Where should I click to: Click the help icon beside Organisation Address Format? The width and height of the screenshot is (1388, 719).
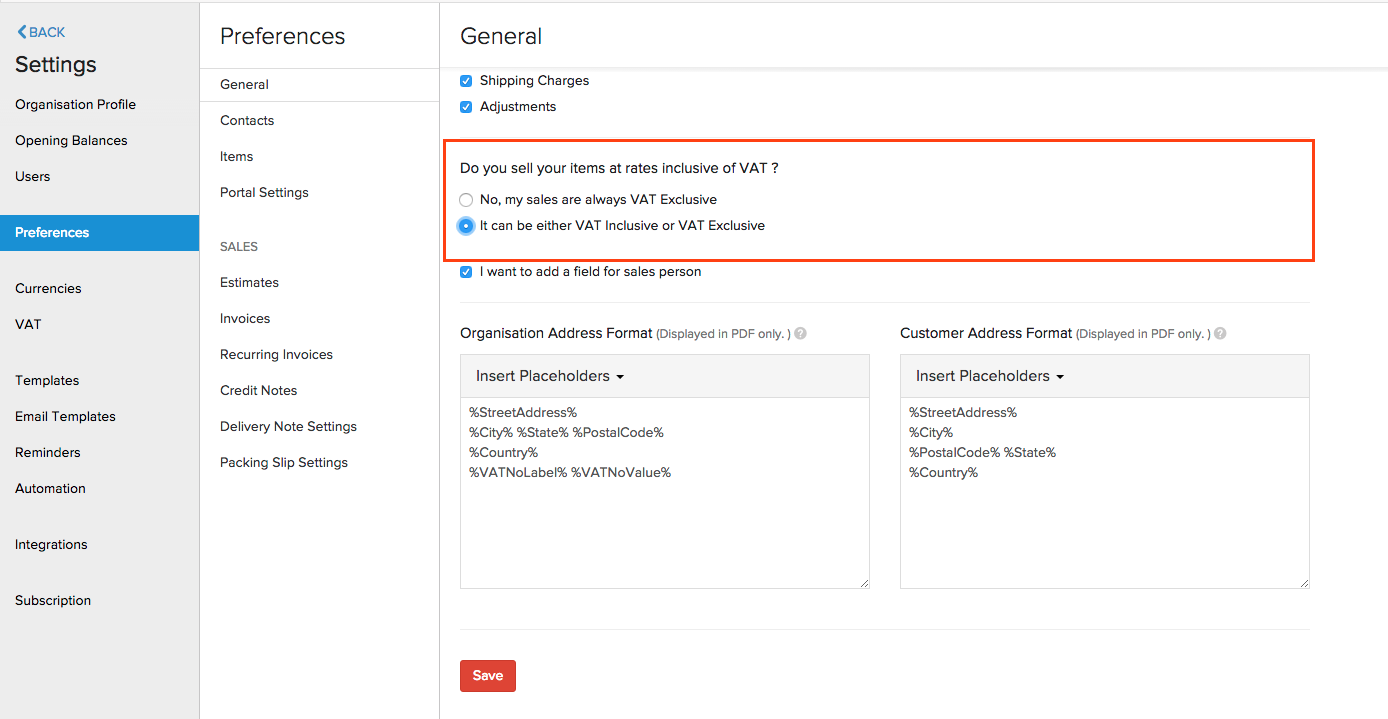pyautogui.click(x=800, y=334)
